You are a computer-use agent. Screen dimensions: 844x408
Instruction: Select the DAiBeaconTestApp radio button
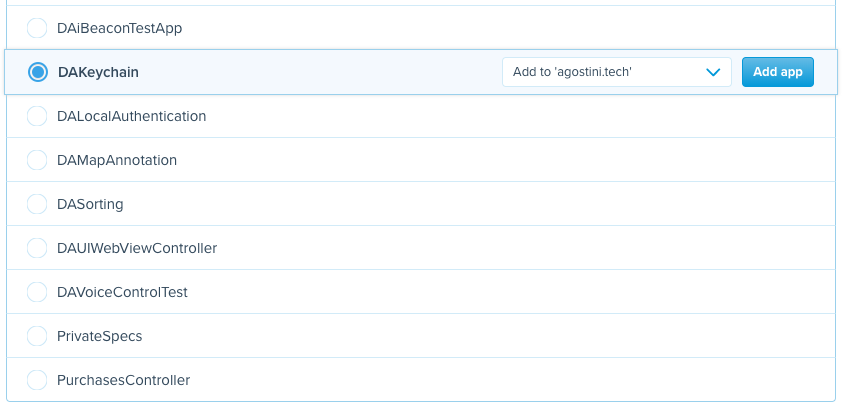[37, 28]
